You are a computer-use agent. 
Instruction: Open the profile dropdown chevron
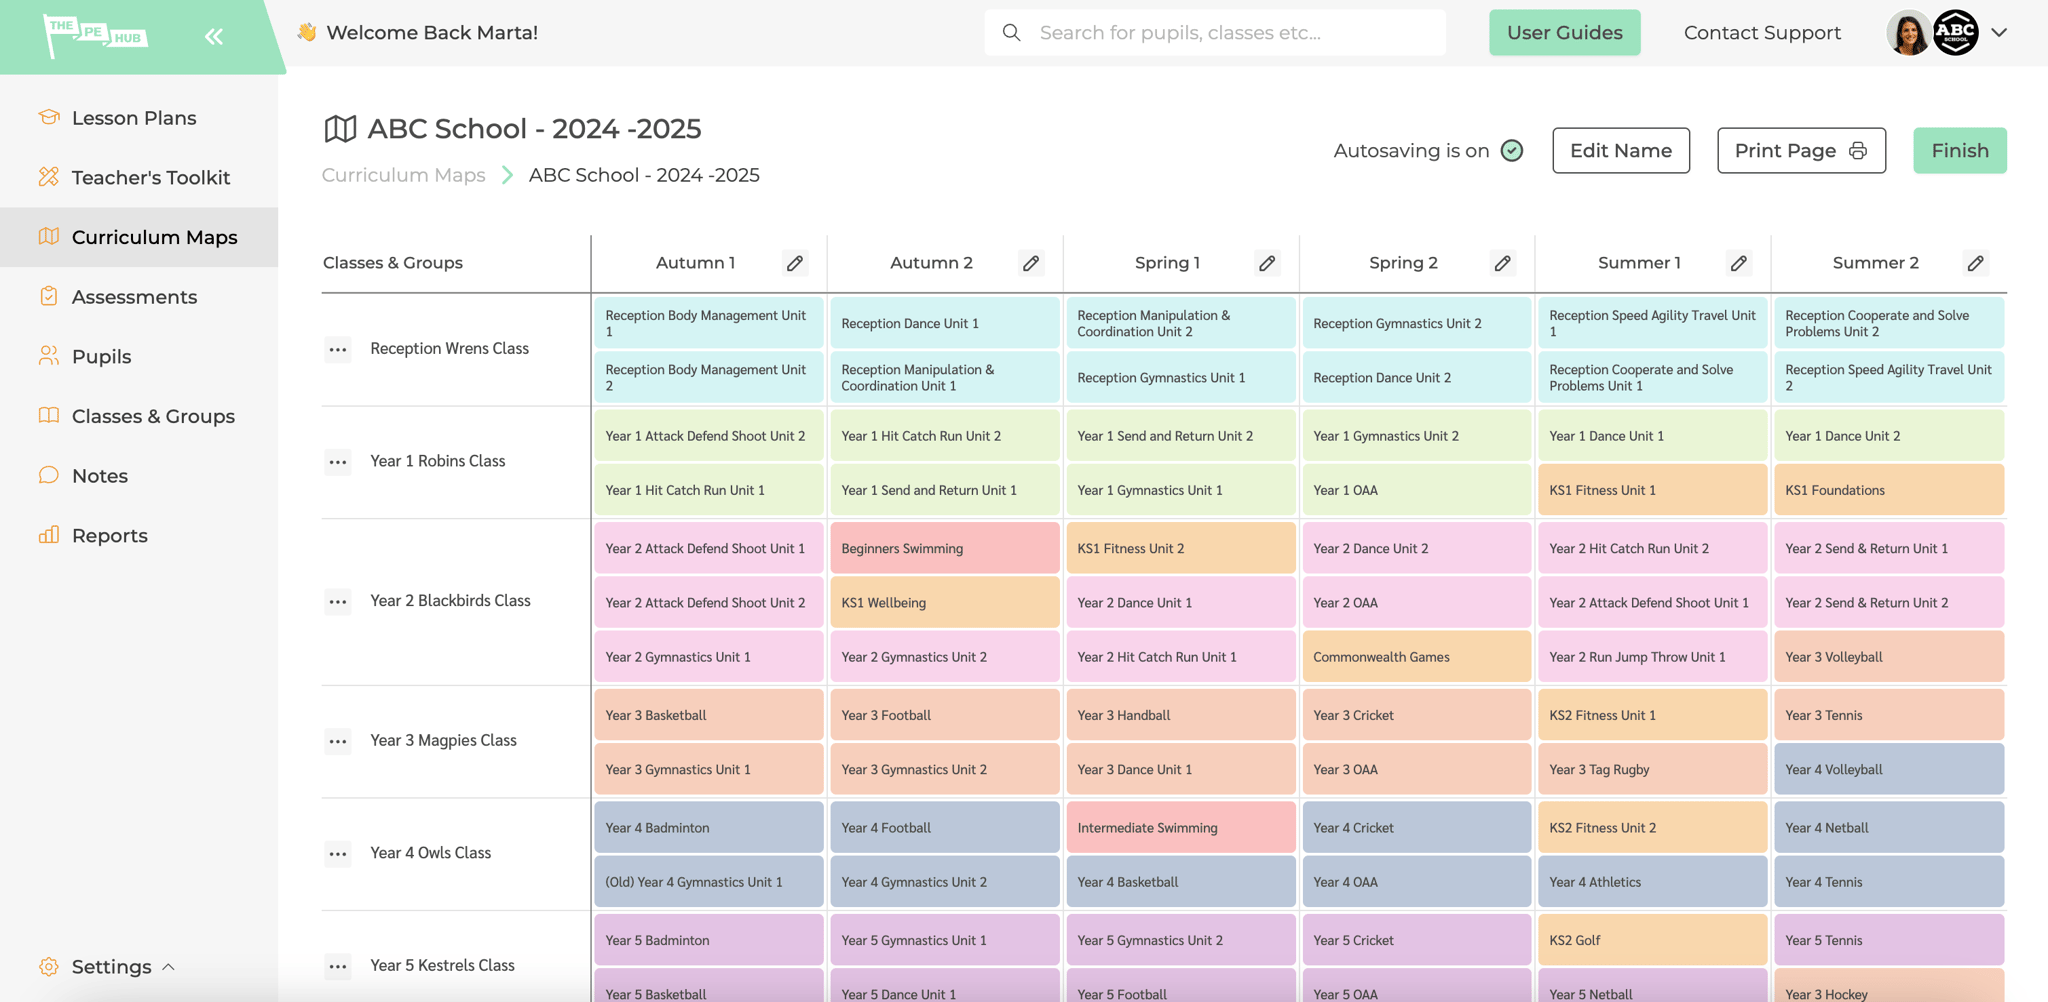click(1999, 32)
